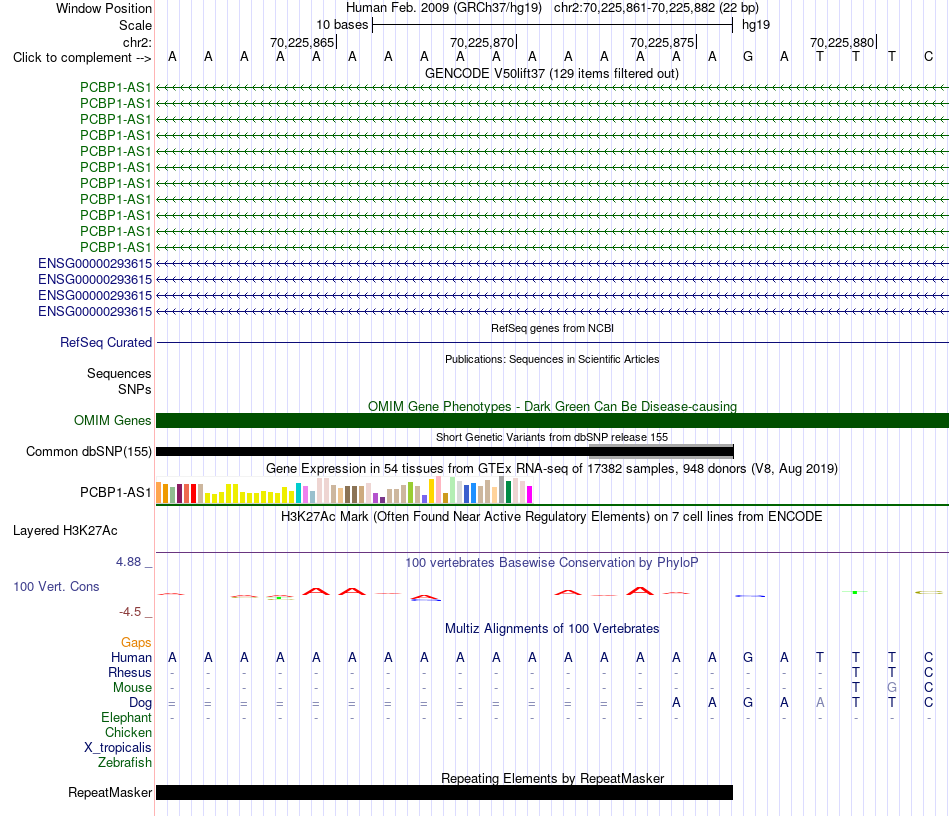Click the OMIM Genes side label
Screen dimensions: 950x816
tap(113, 420)
